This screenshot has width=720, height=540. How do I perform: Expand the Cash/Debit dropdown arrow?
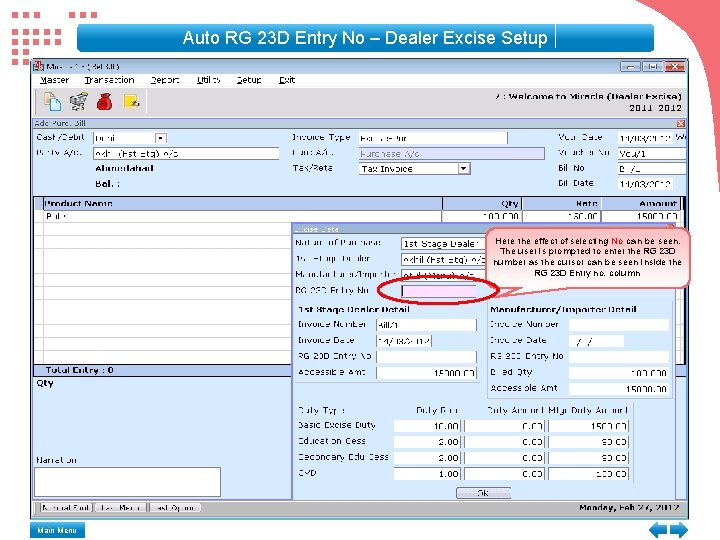(x=161, y=138)
